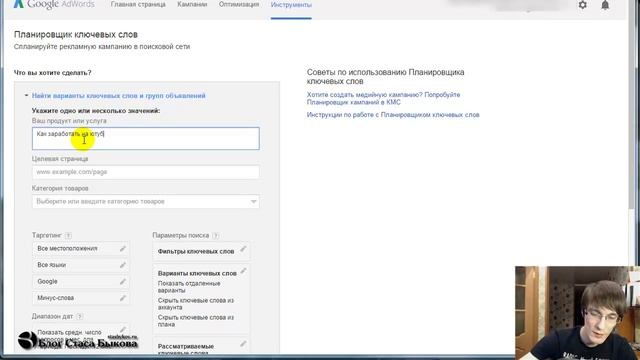Open the Главная страница tab

click(138, 4)
